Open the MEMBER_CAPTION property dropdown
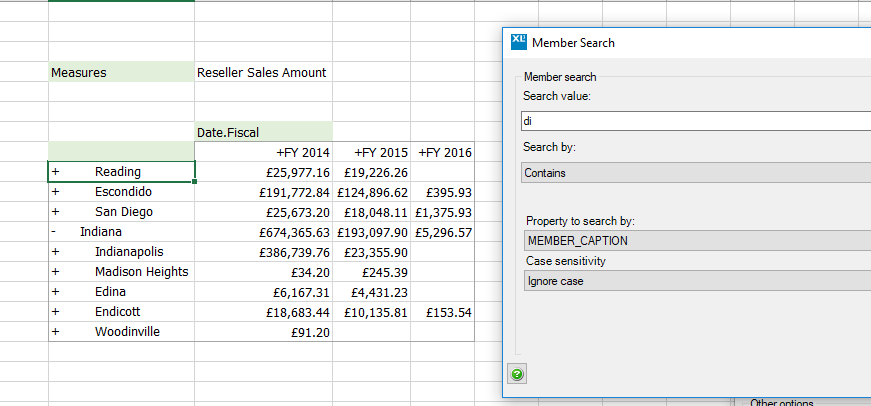 click(695, 241)
